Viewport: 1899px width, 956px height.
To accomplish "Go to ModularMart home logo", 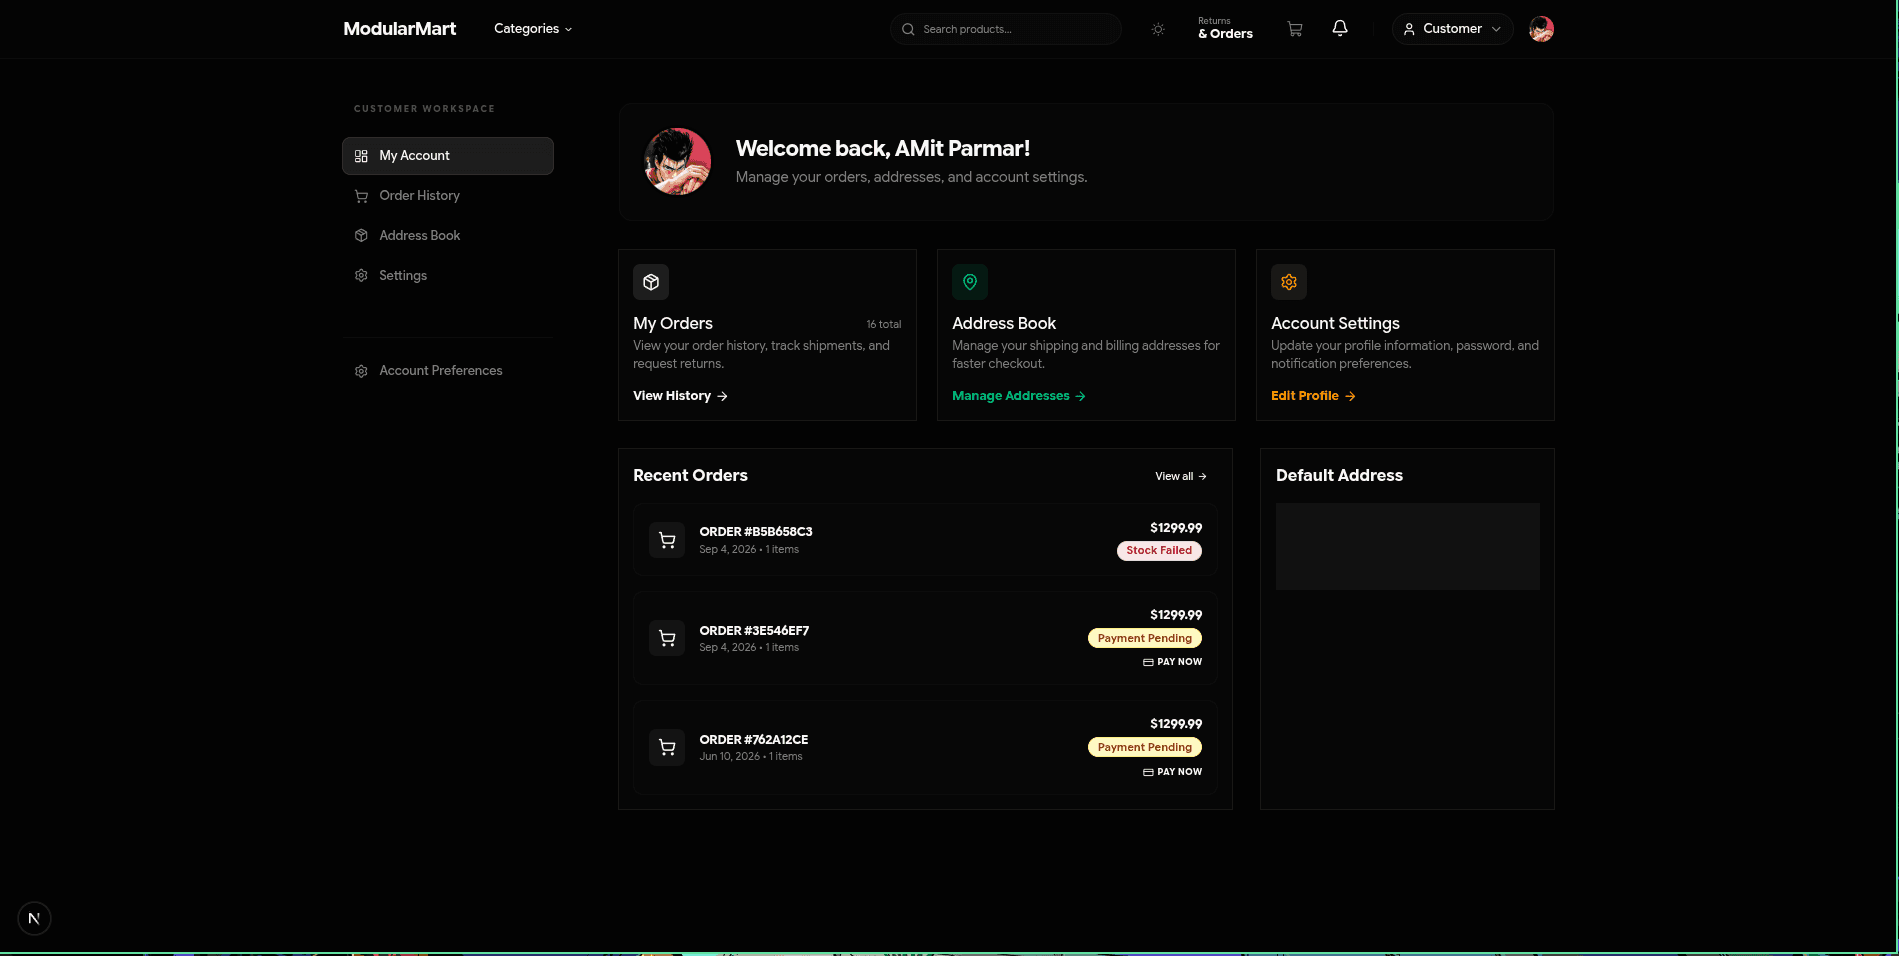I will 400,29.
